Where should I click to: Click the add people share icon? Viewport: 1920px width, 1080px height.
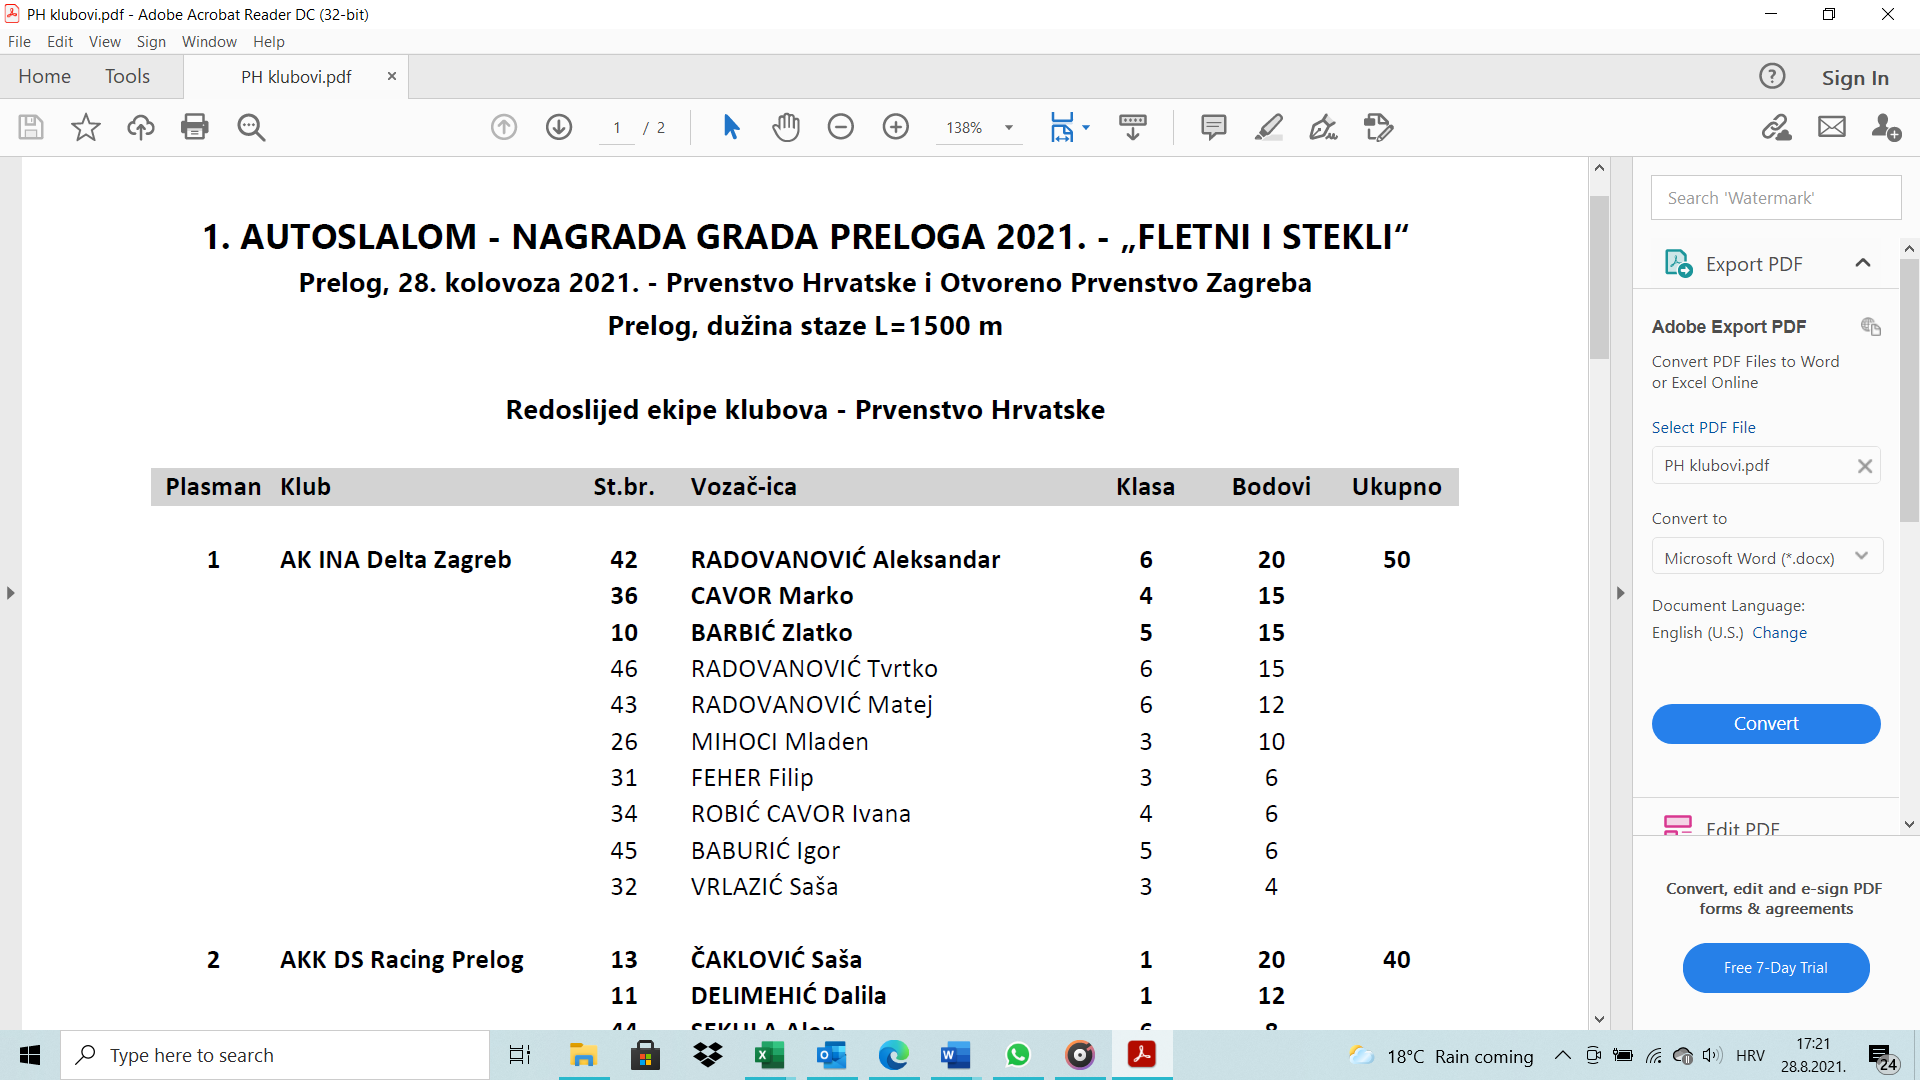[x=1886, y=127]
